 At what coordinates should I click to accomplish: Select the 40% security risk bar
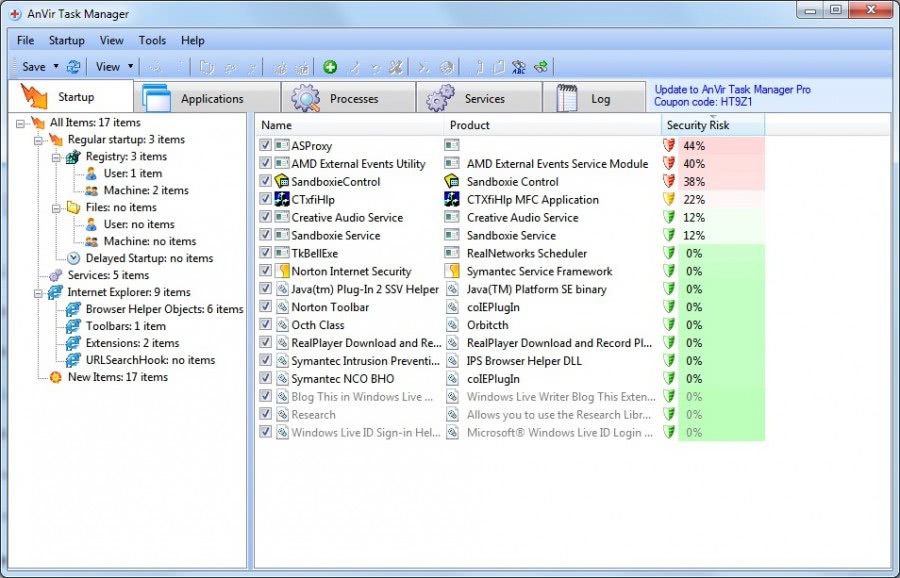pos(721,164)
